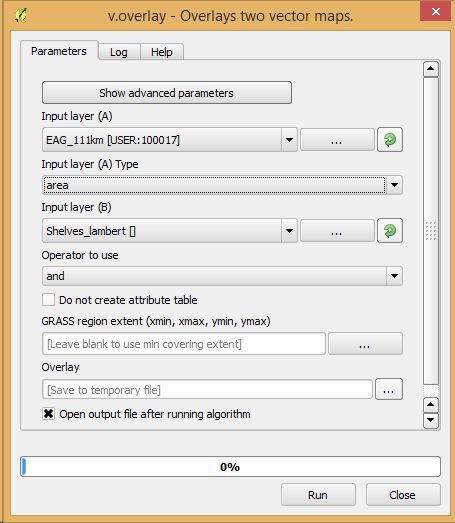
Task: Click the GRASS region extent input field
Action: click(x=184, y=344)
